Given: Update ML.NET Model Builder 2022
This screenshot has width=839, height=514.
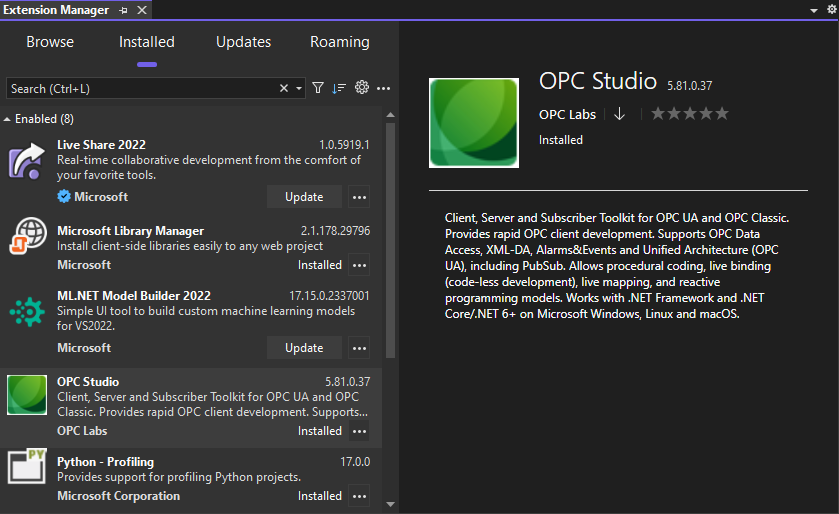Looking at the screenshot, I should click(x=304, y=348).
